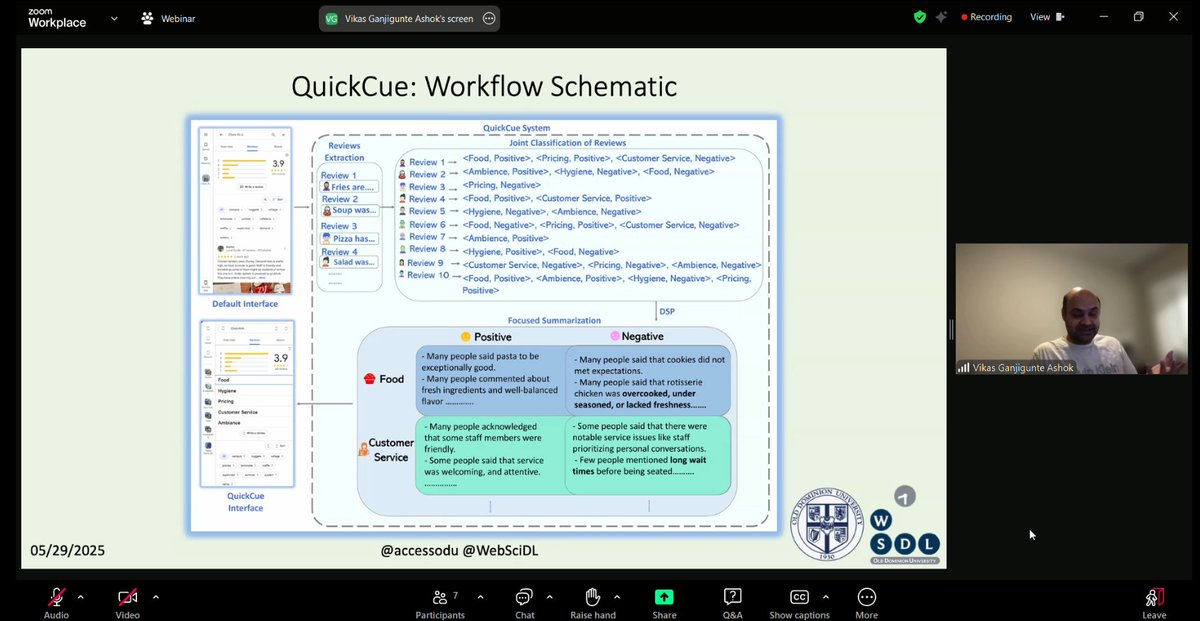Viewport: 1200px width, 621px height.
Task: Click the WSDL logo on the slide
Action: coord(903,525)
